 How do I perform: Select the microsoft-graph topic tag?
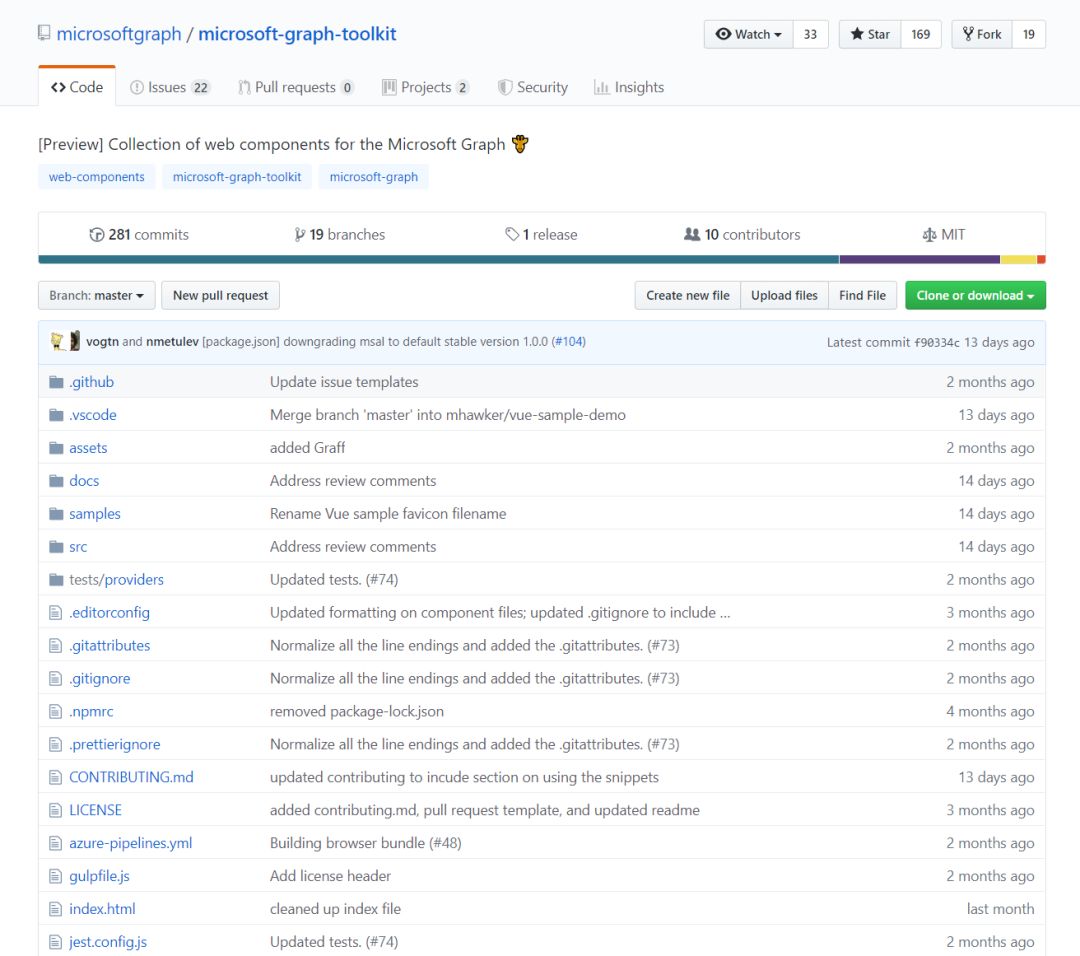coord(374,177)
